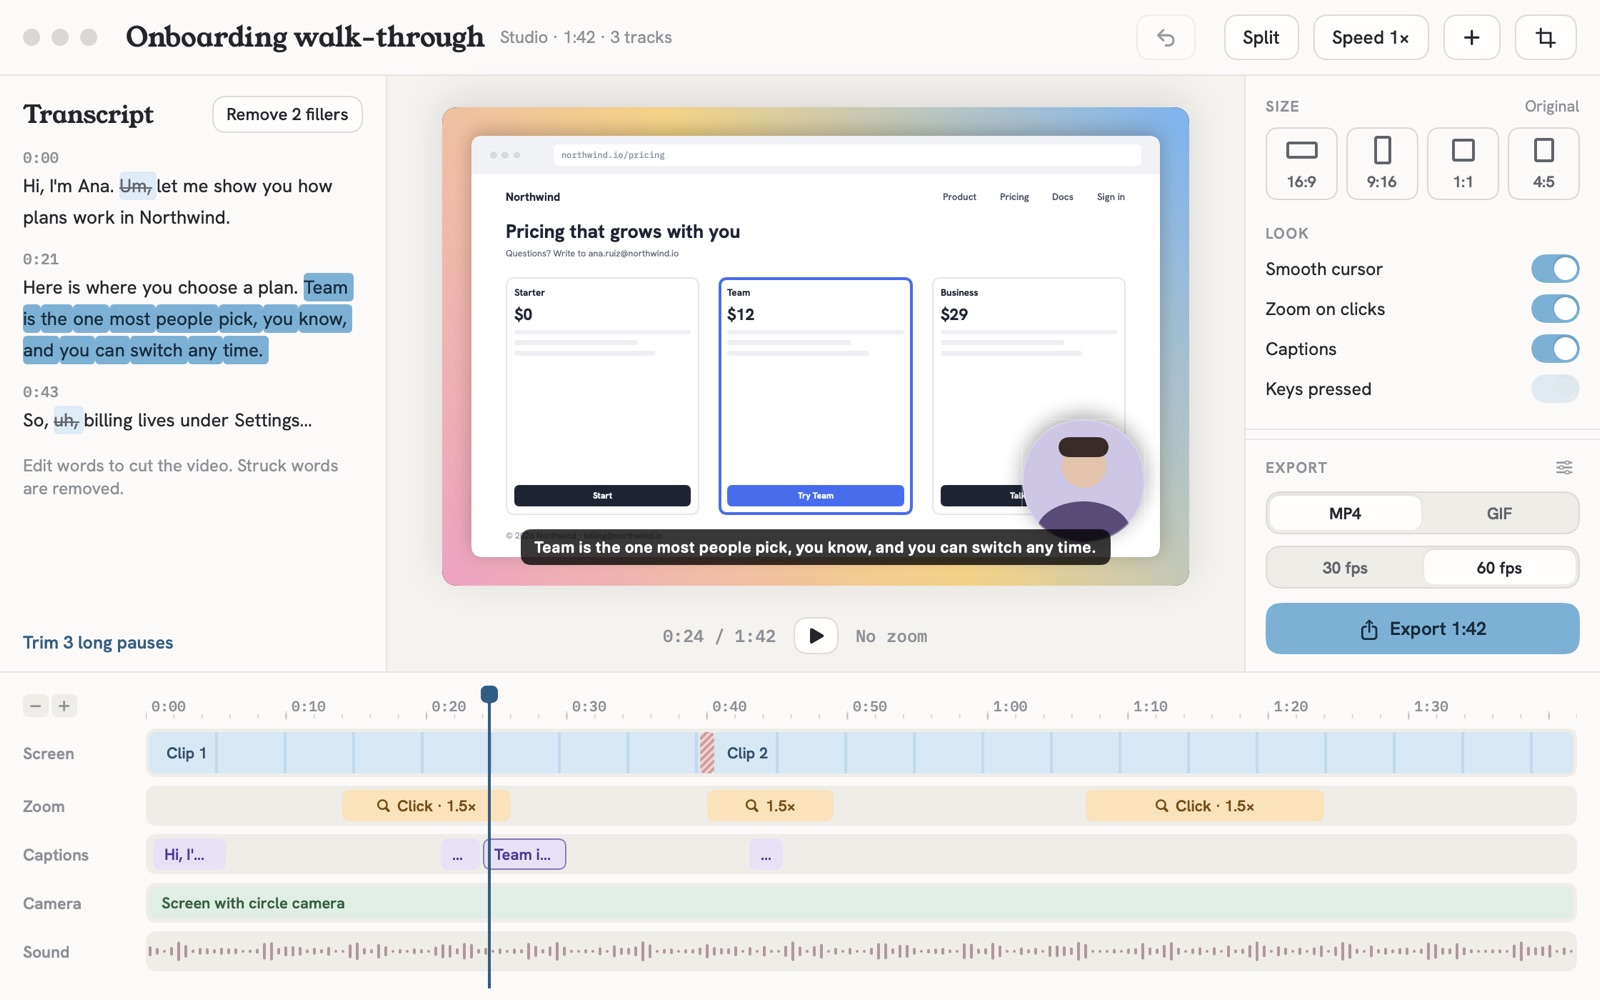Select the '...' caption block near 0:40
1600x1000 pixels.
[x=766, y=855]
